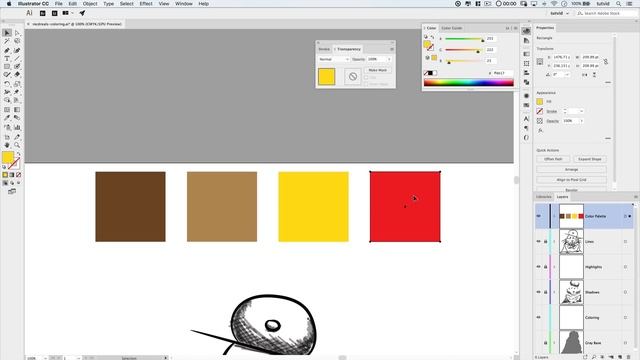
Task: Click the Search Adobe Stock field
Action: 605,13
